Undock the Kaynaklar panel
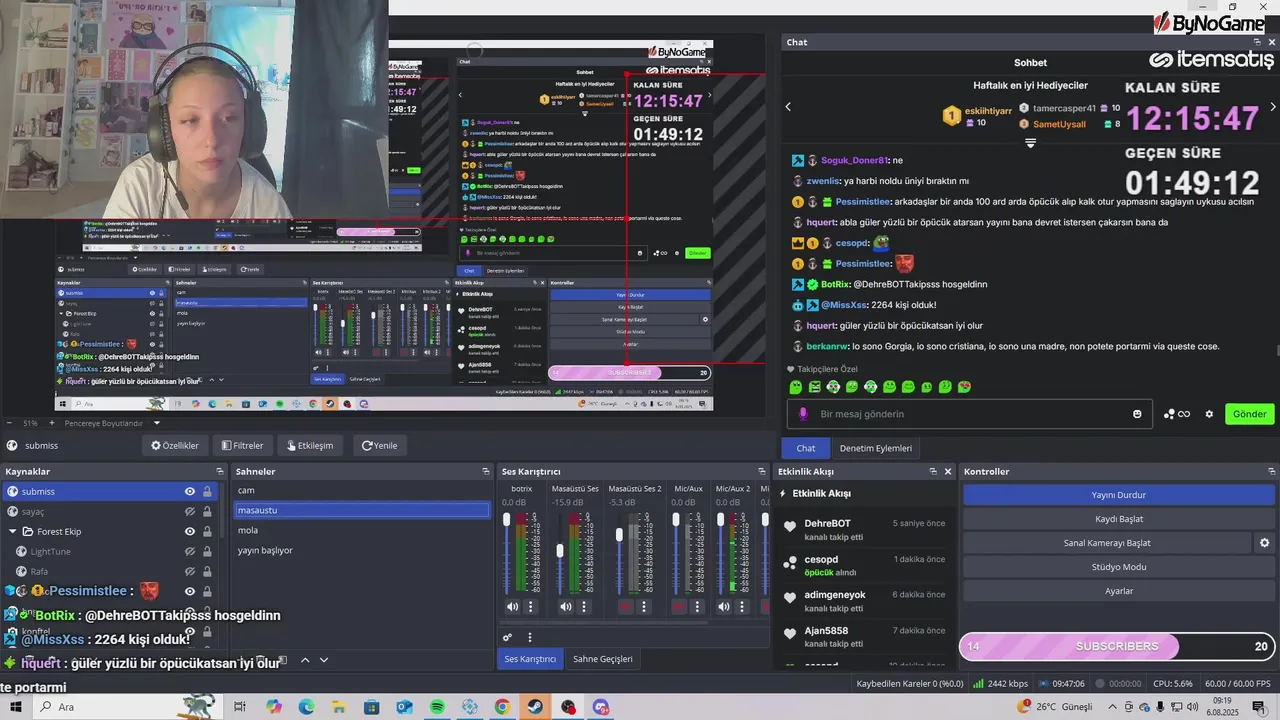1280x720 pixels. [220, 471]
